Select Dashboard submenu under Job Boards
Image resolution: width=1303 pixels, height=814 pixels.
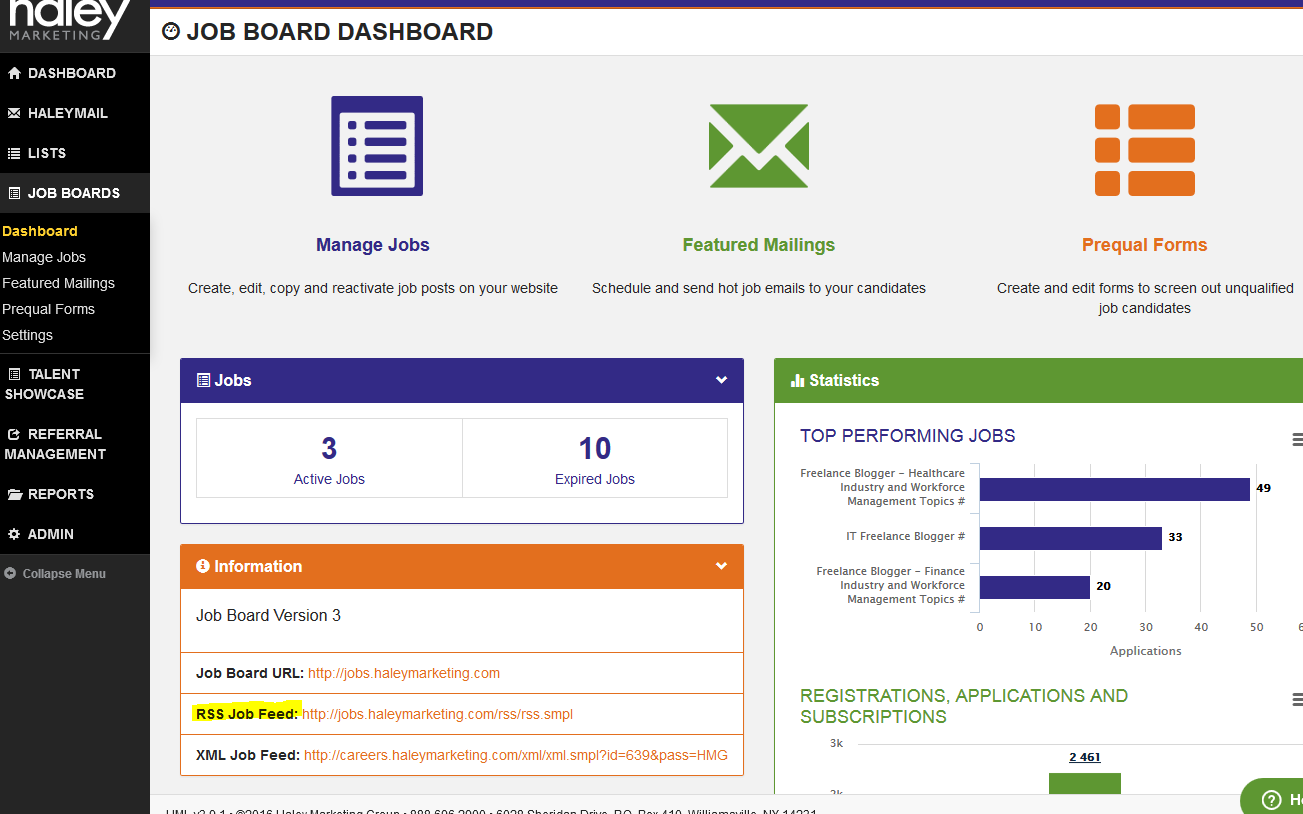point(40,231)
